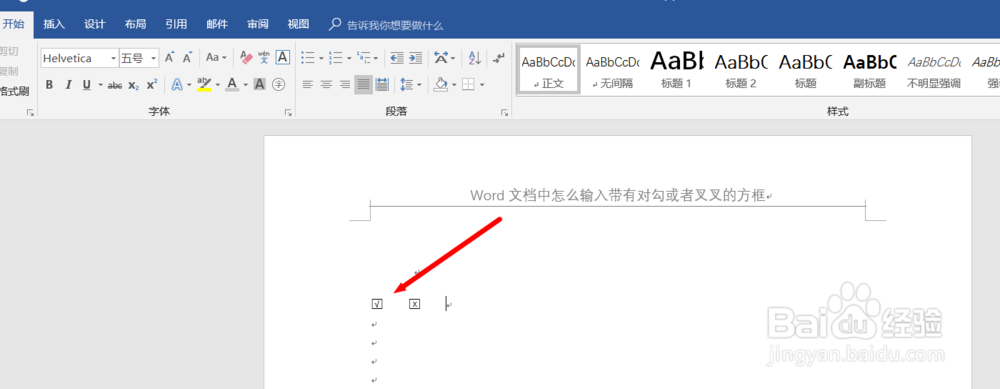The width and height of the screenshot is (1000, 389).
Task: Shrink font size icon
Action: 187,58
